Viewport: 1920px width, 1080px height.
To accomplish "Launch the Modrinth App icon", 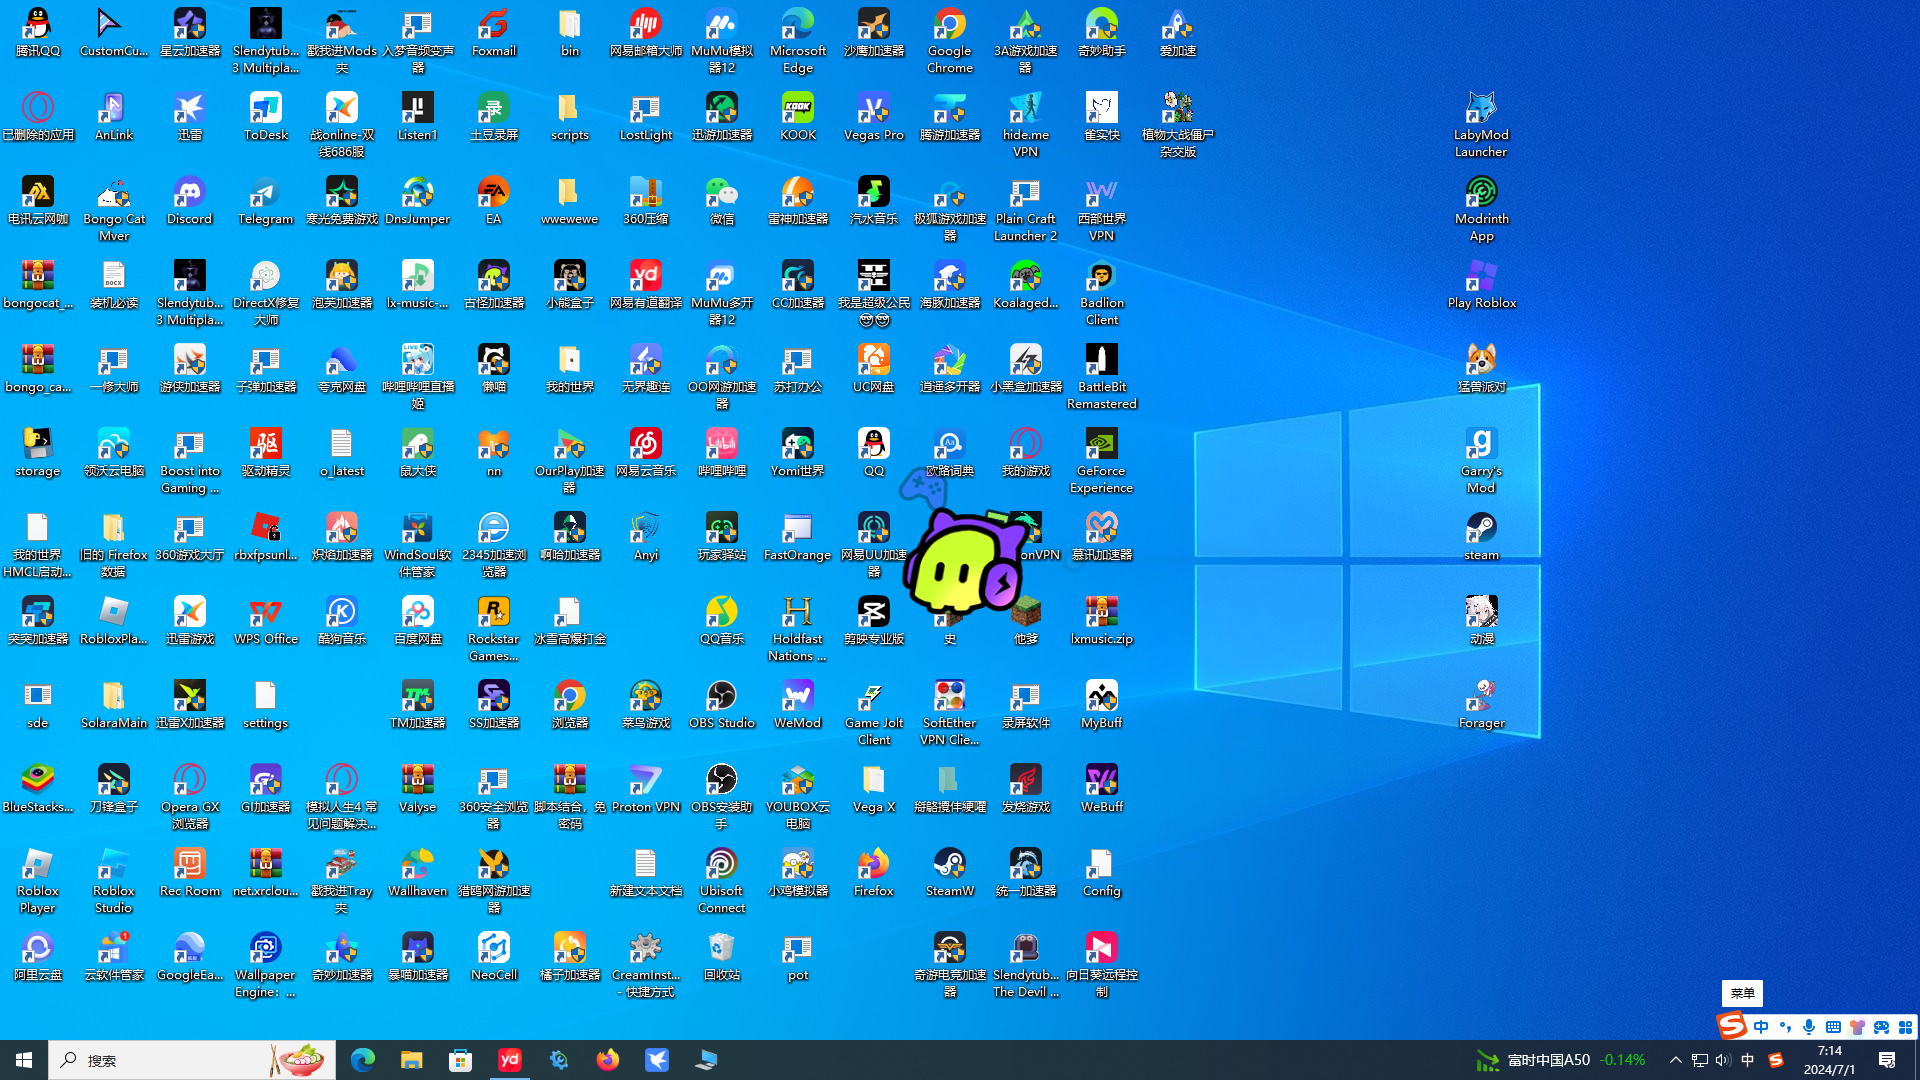I will 1481,209.
